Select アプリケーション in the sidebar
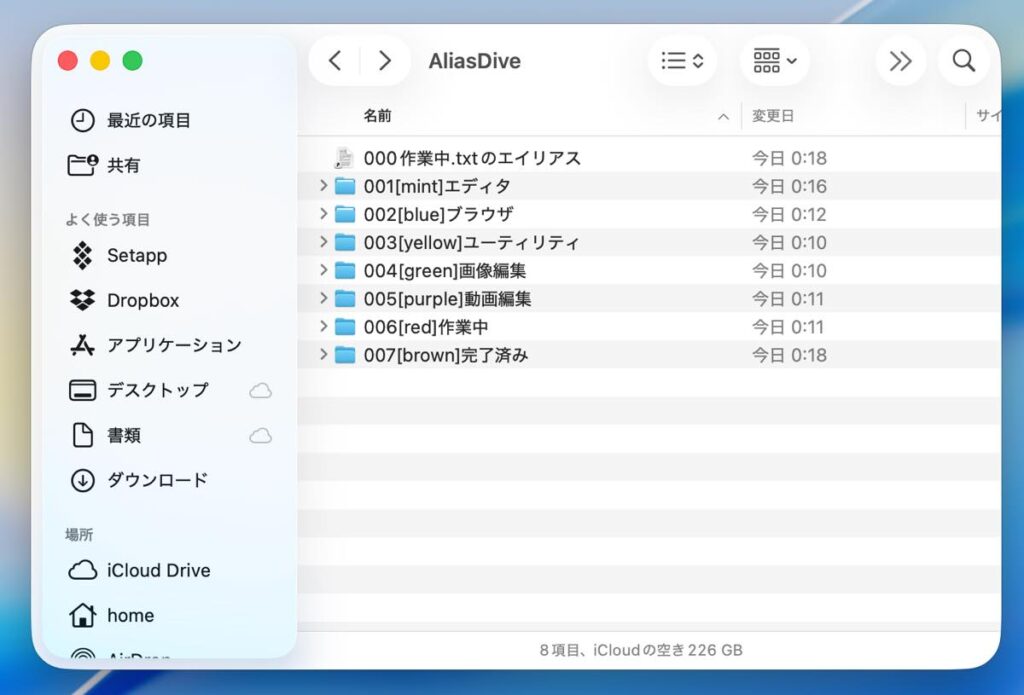 (x=174, y=345)
